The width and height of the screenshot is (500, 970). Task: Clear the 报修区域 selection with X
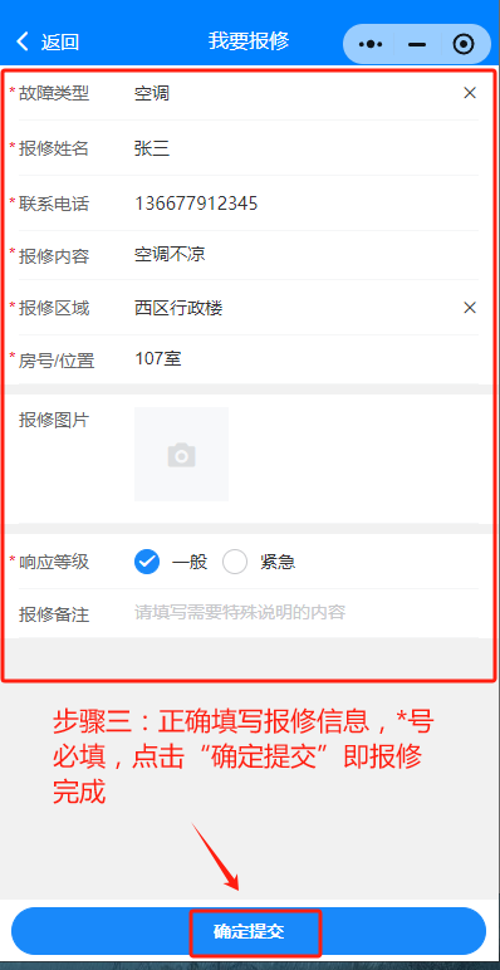pos(470,307)
